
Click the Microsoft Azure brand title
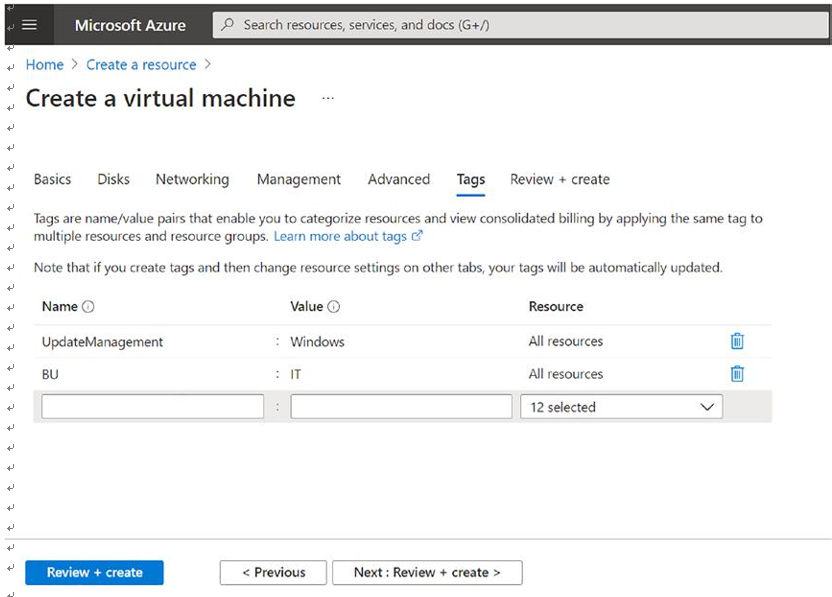pyautogui.click(x=130, y=25)
